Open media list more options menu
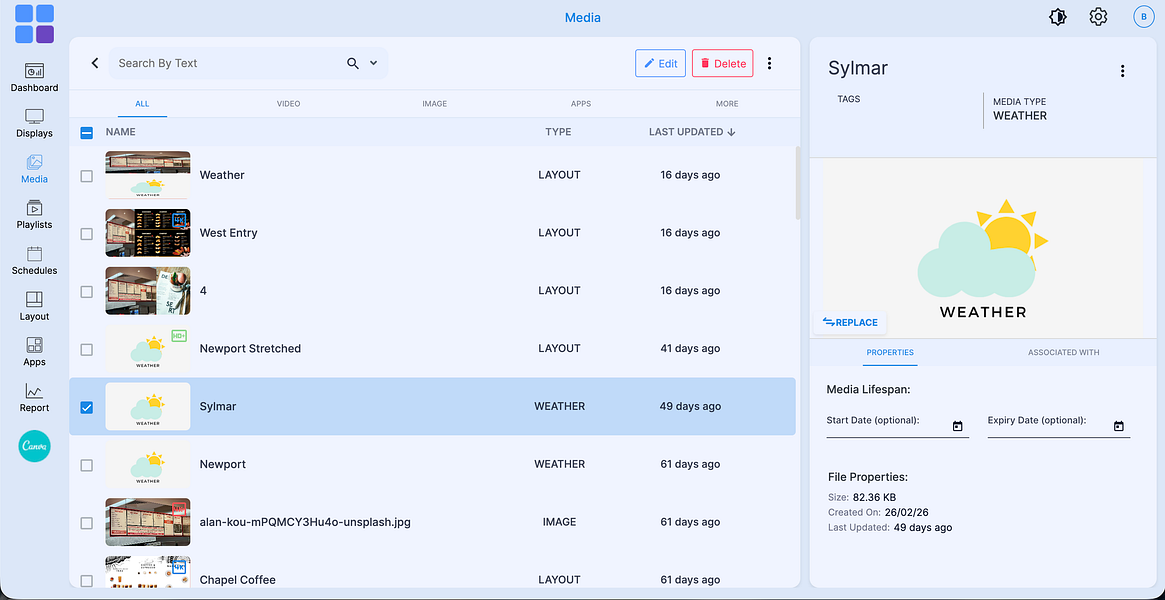This screenshot has height=600, width=1165. pos(769,63)
